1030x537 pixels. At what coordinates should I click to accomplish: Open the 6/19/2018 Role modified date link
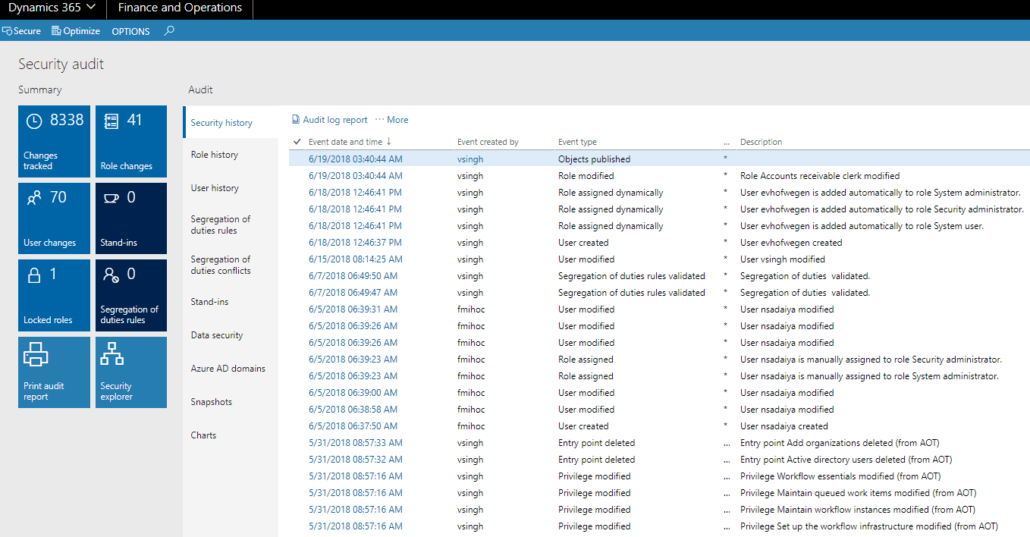coord(355,175)
